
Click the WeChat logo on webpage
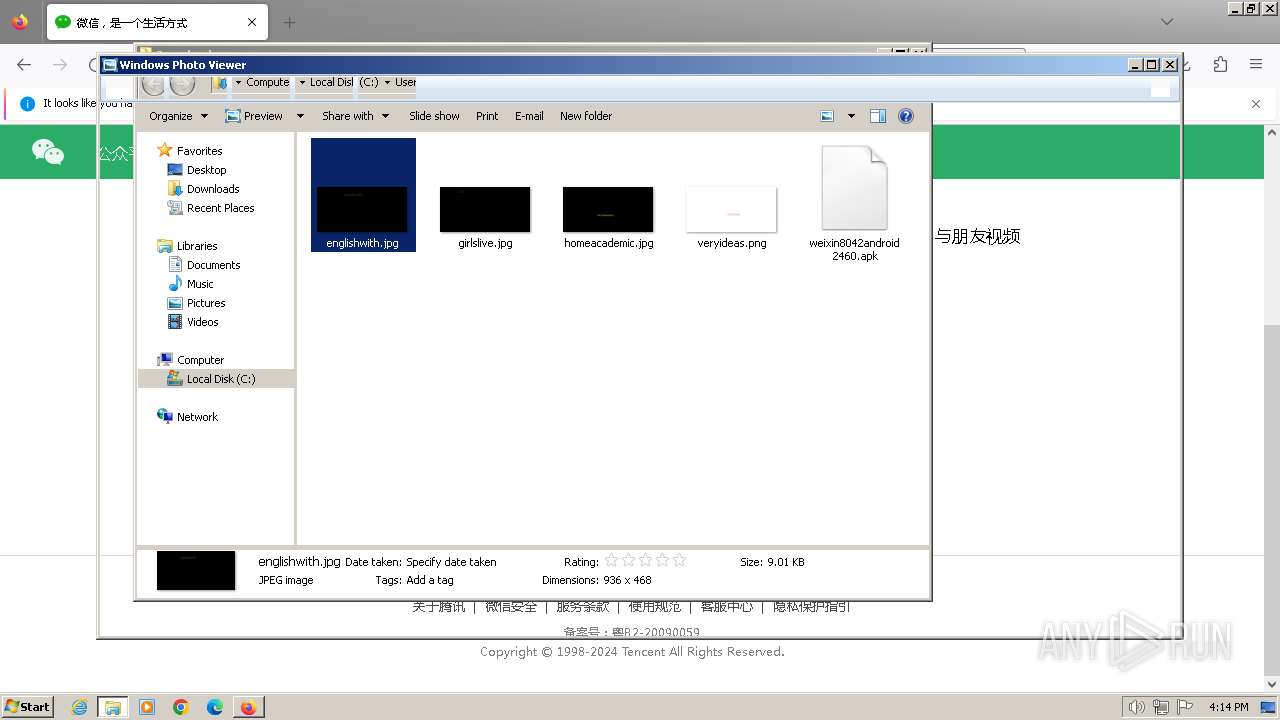48,152
